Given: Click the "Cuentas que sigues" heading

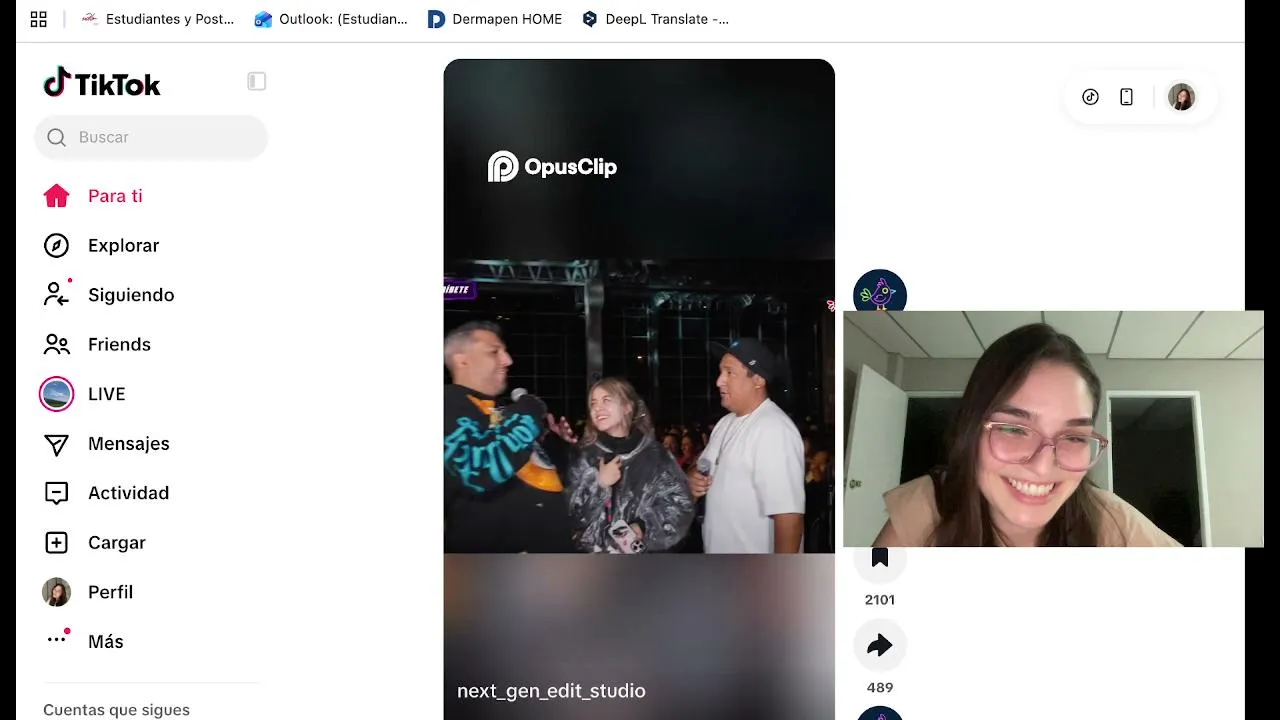Looking at the screenshot, I should point(116,710).
